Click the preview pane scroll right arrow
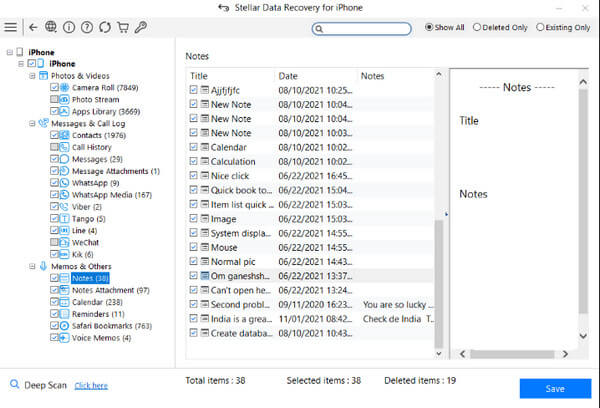 coord(565,354)
